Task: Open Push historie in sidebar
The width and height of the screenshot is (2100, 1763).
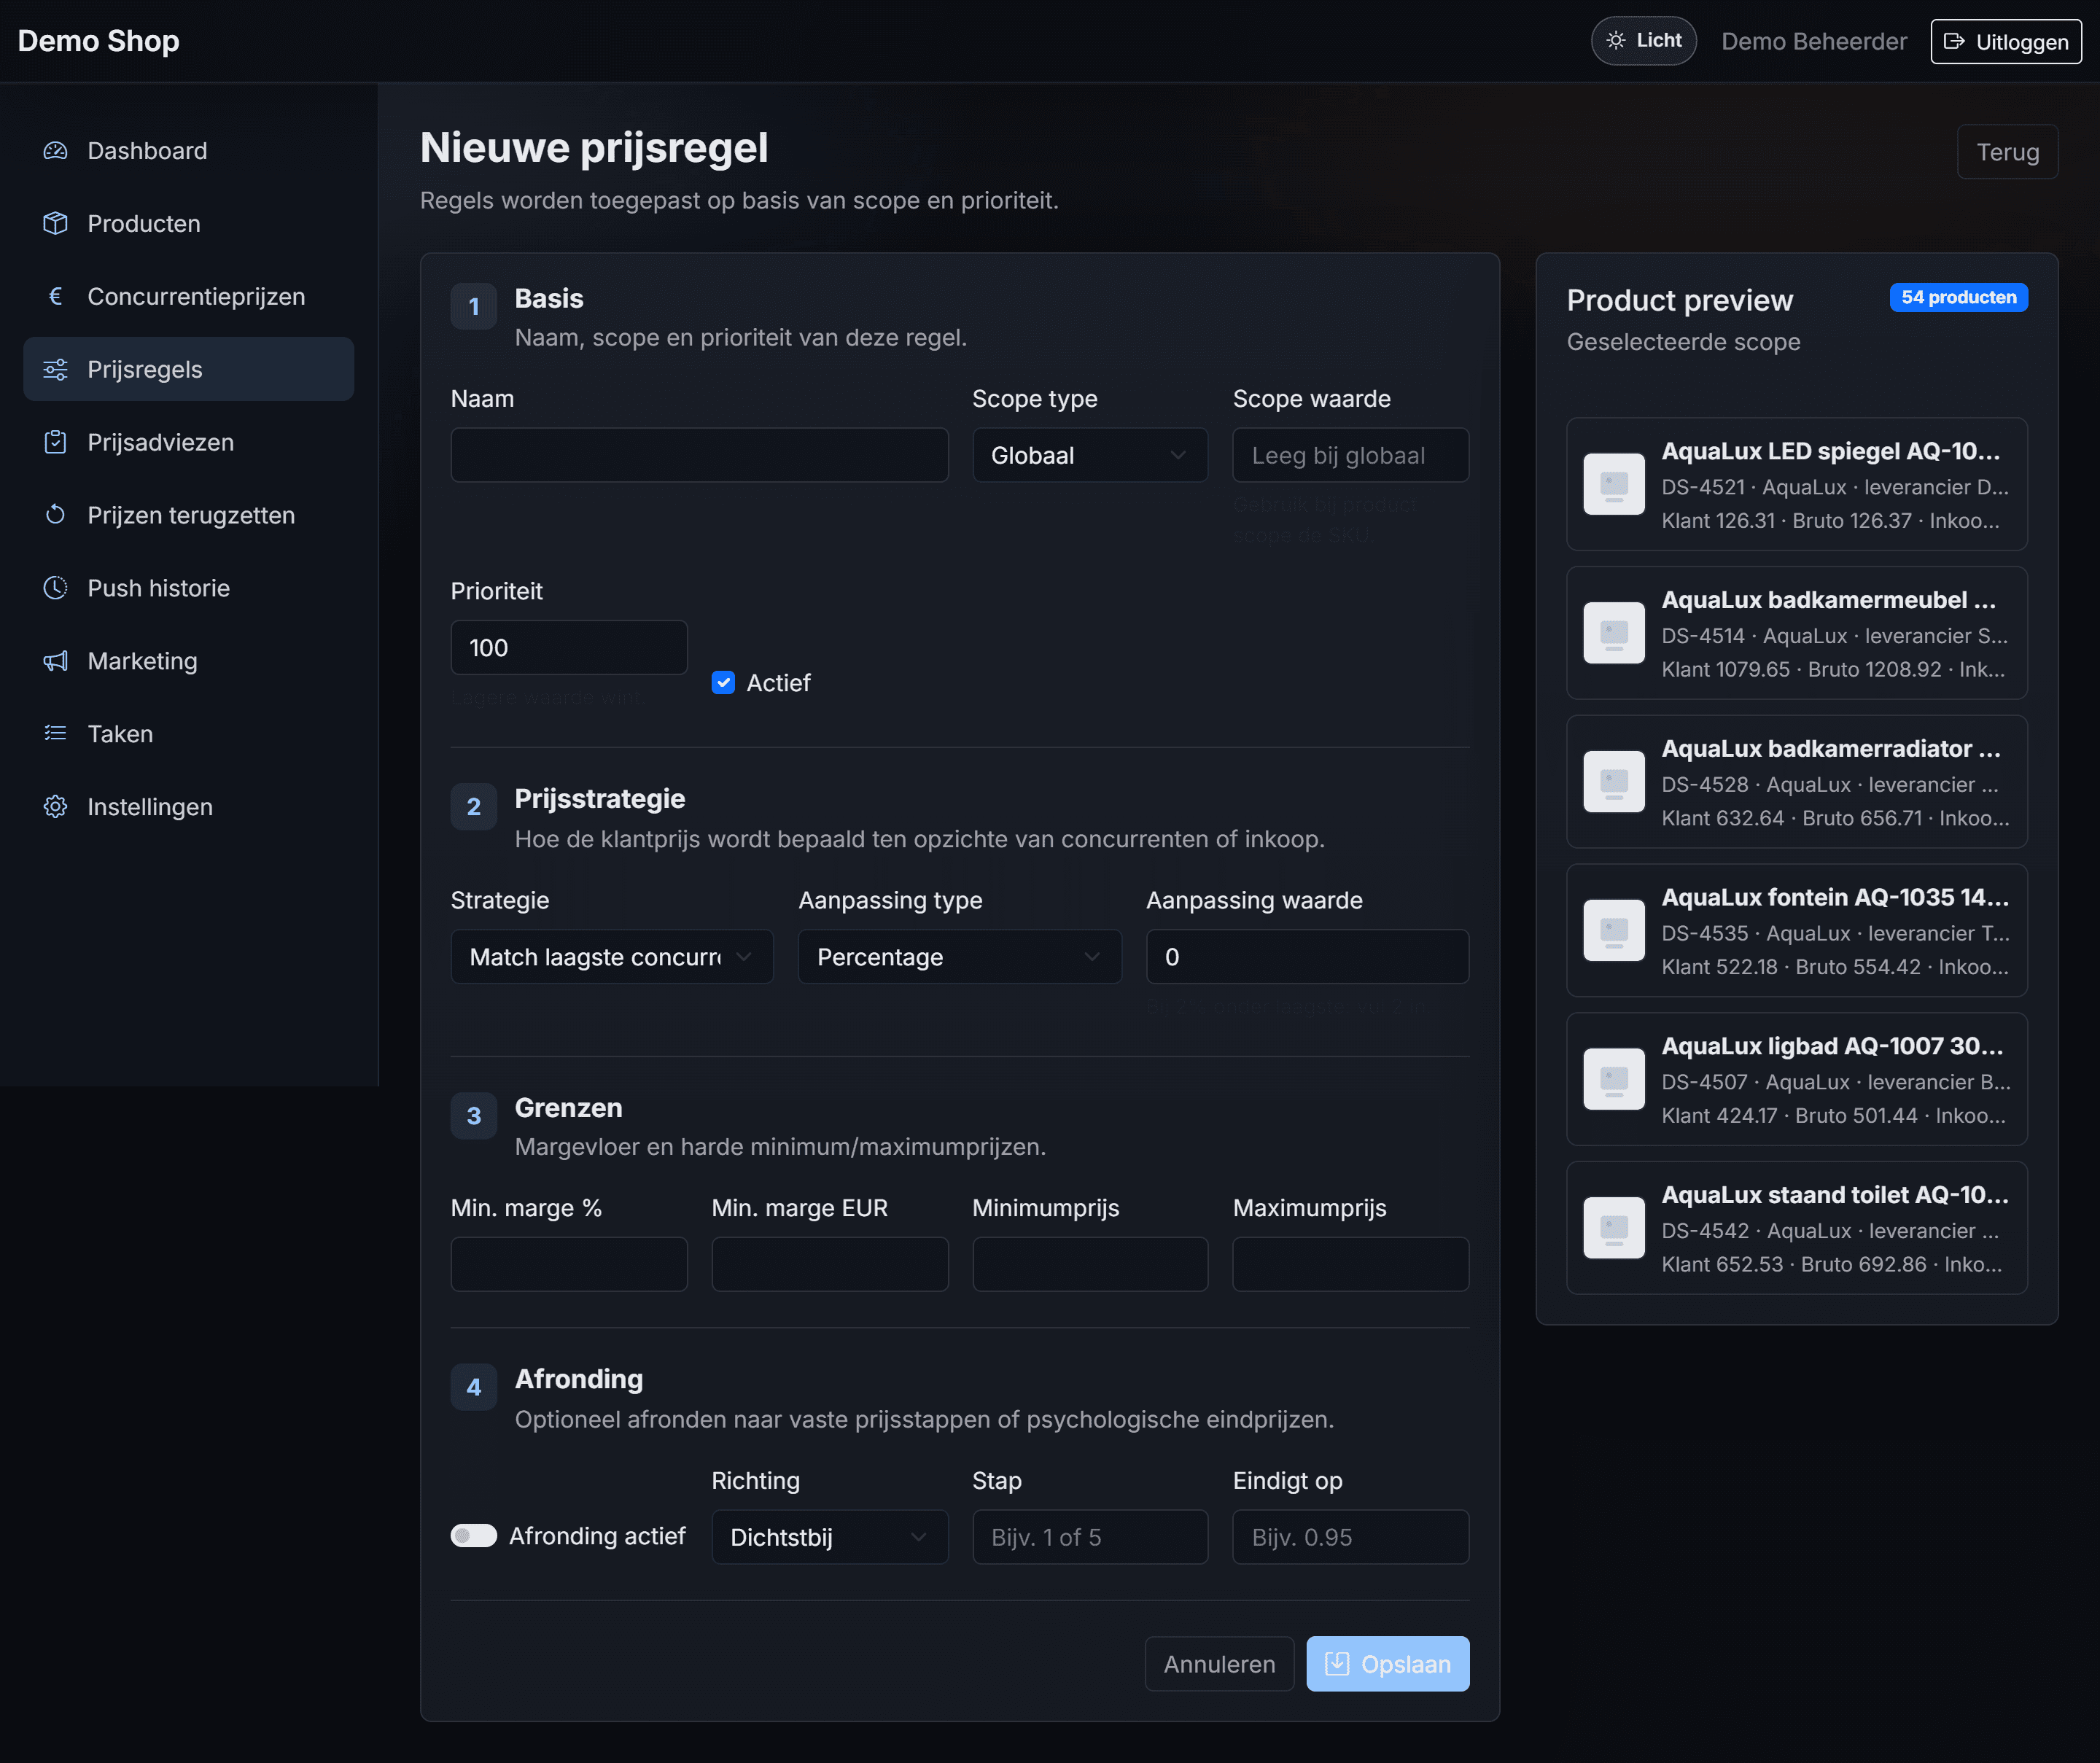Action: [189, 589]
